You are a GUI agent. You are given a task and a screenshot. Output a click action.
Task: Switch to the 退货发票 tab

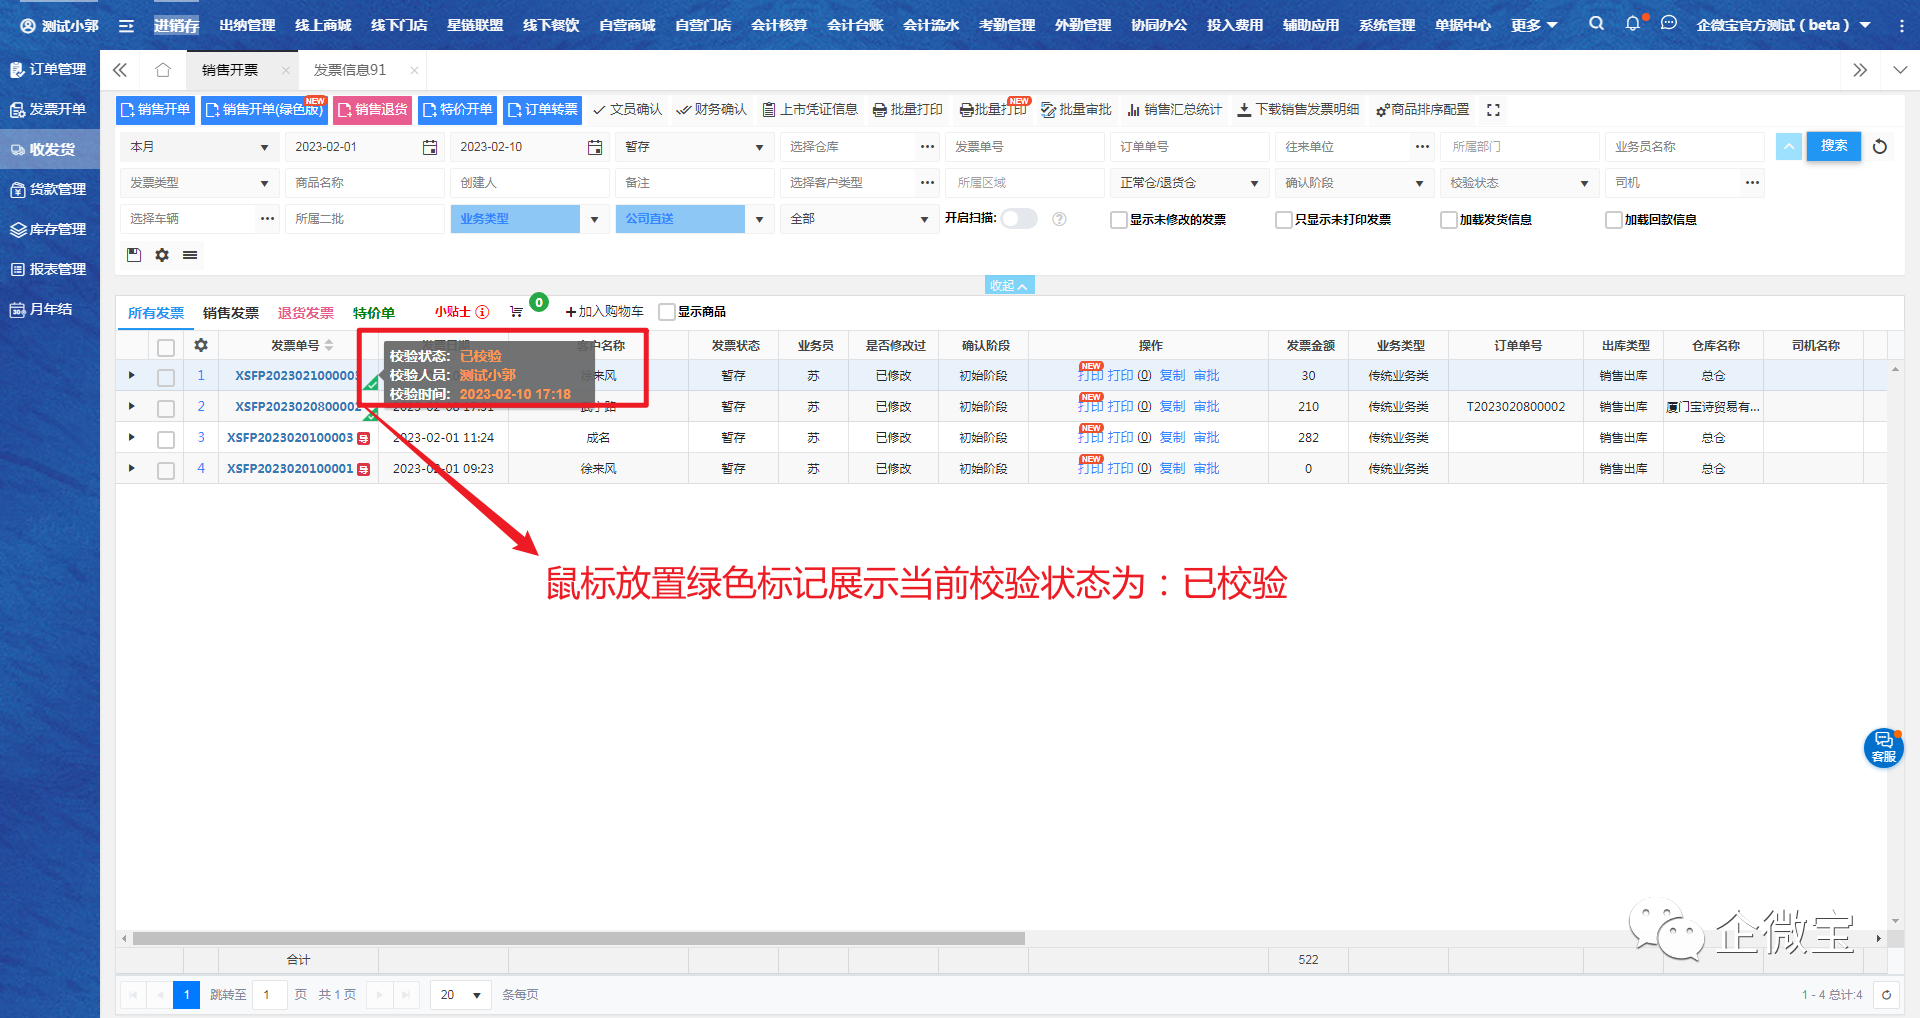pyautogui.click(x=305, y=313)
